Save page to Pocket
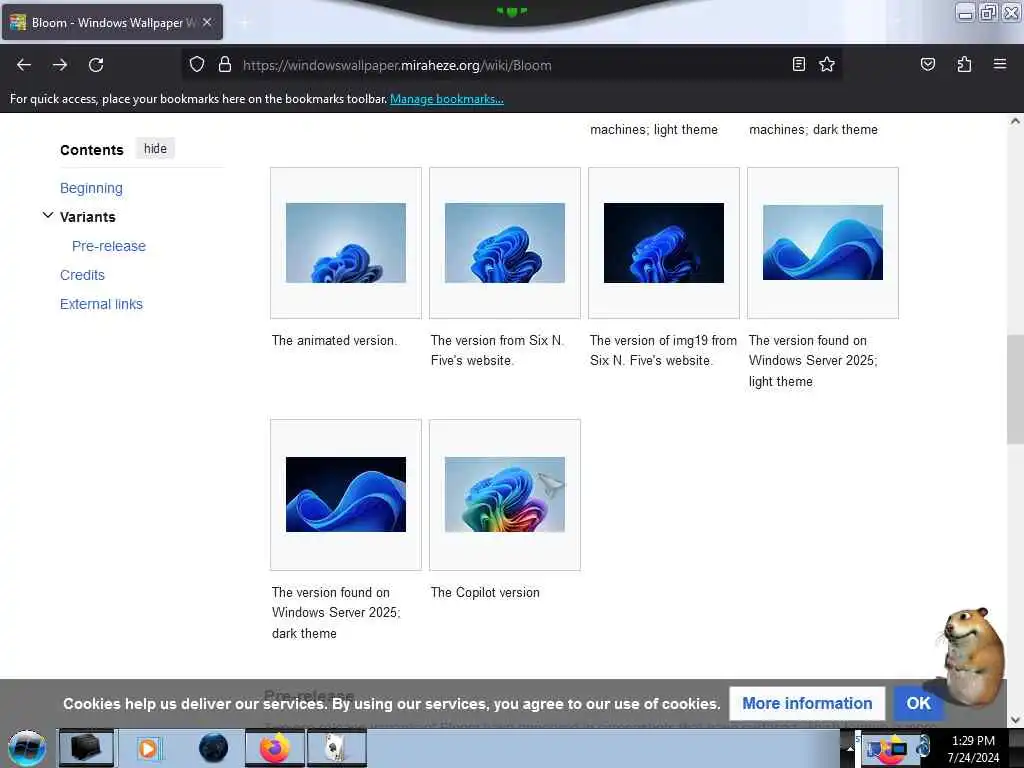1024x768 pixels. pyautogui.click(x=927, y=64)
